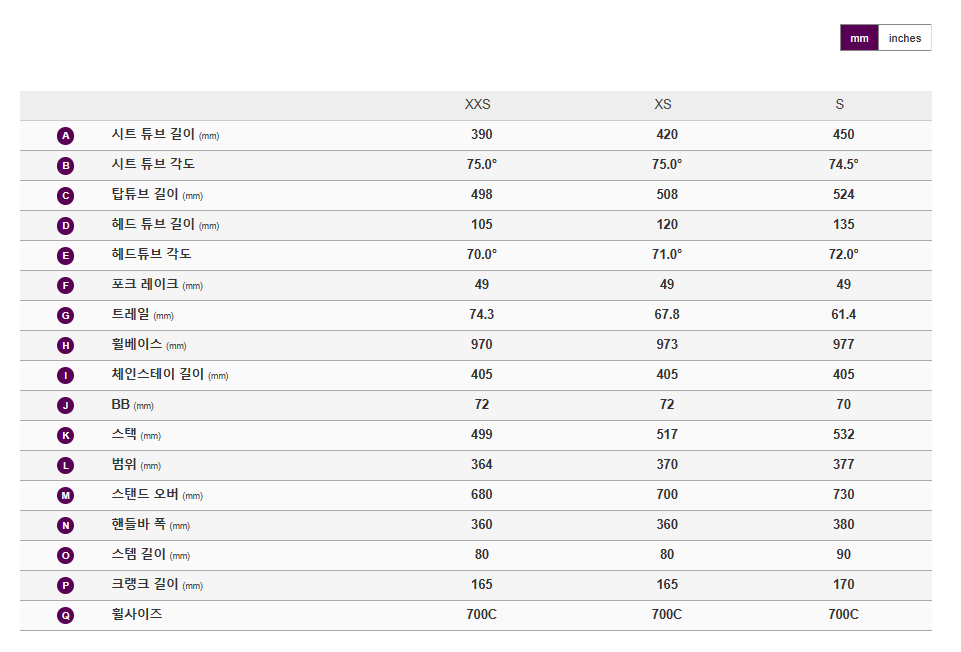Image resolution: width=961 pixels, height=652 pixels.
Task: Select the G trail letter icon
Action: tap(66, 316)
